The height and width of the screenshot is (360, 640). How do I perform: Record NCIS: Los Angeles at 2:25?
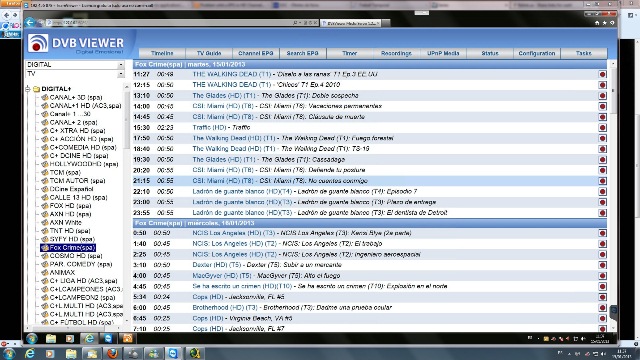pyautogui.click(x=602, y=254)
